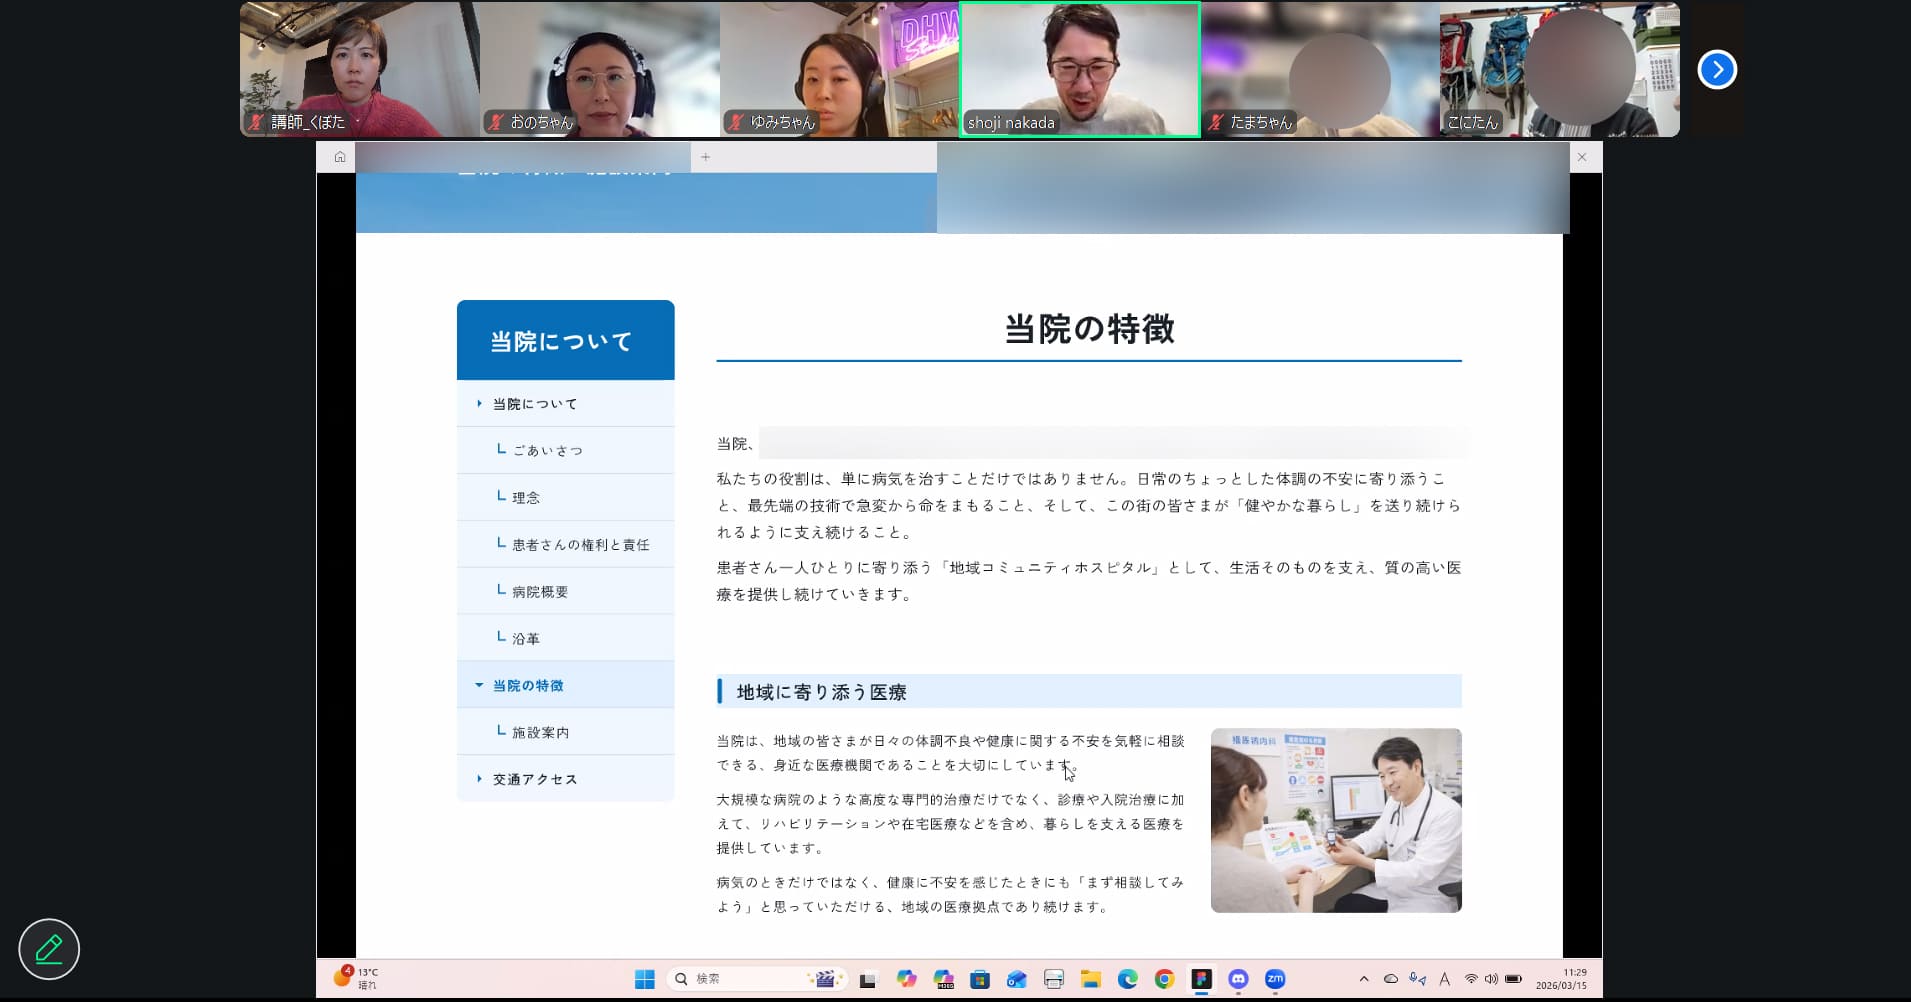Open the green pencil annotation tool
Viewport: 1911px width, 1002px height.
point(48,948)
